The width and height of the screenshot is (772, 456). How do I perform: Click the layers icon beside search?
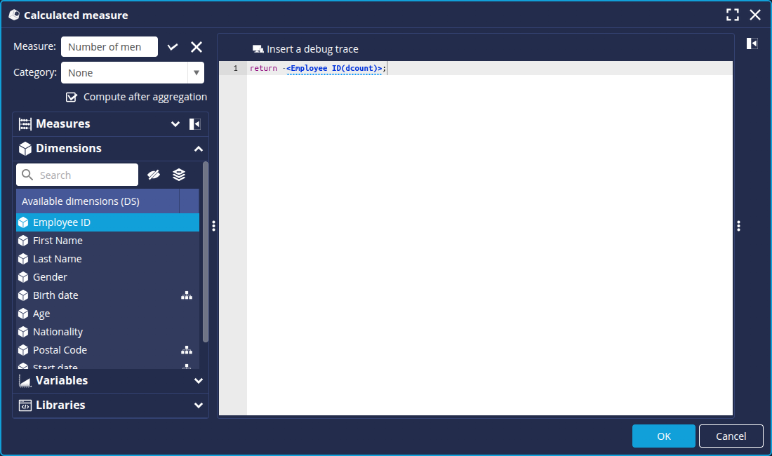179,175
